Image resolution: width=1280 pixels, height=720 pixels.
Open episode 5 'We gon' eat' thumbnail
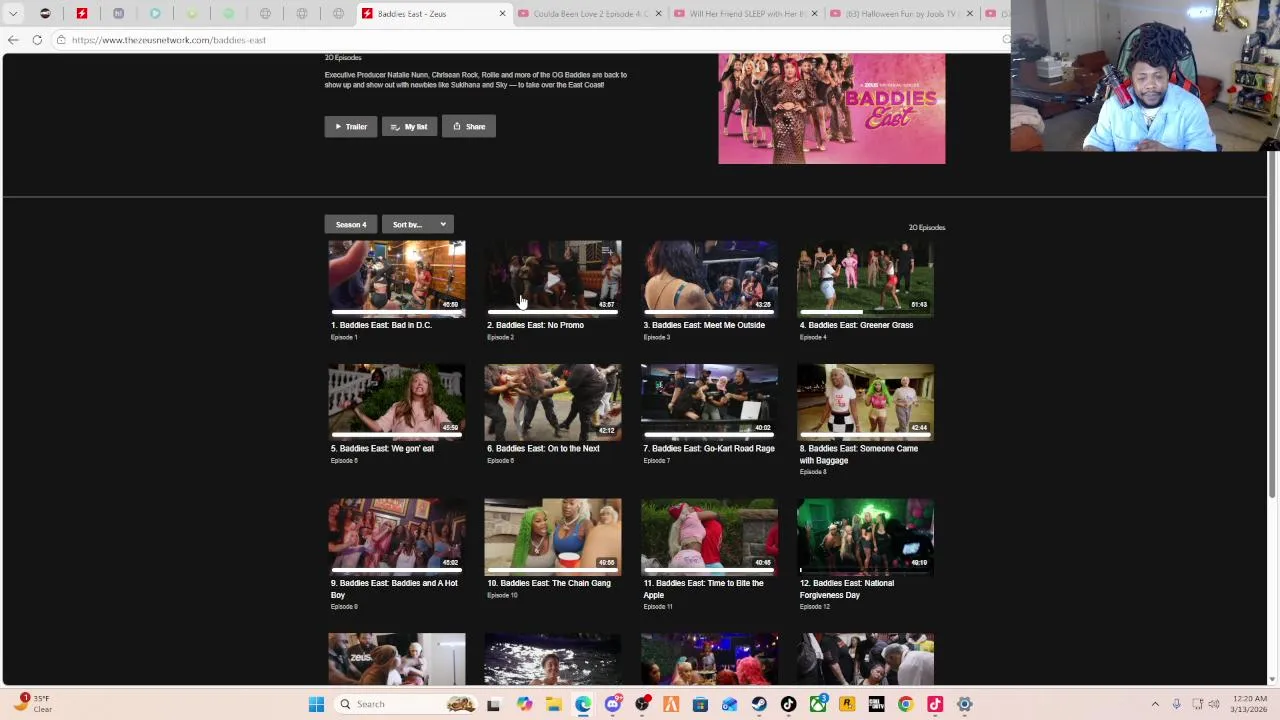(397, 401)
